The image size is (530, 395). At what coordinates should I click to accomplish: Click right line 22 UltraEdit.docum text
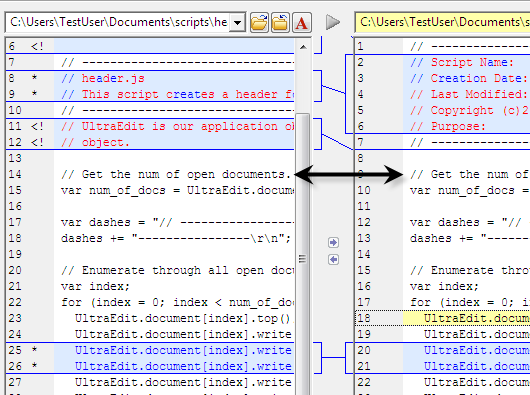click(477, 382)
